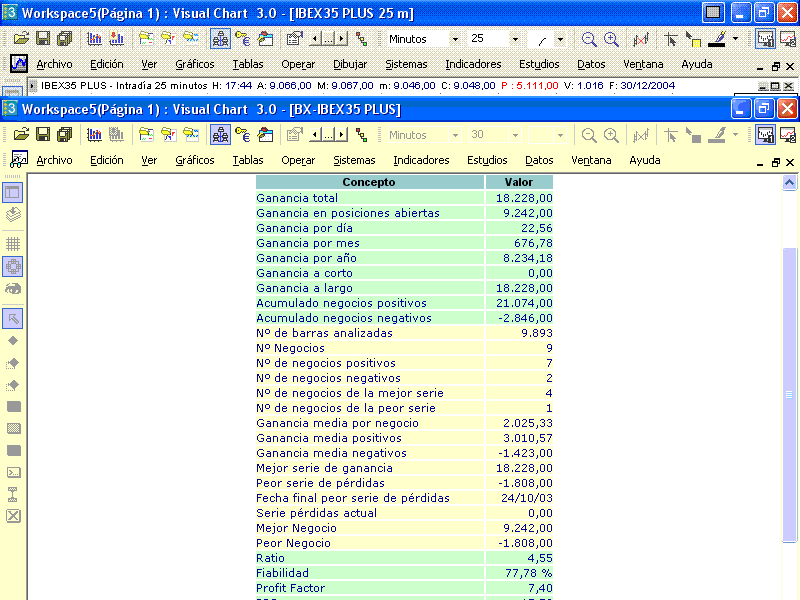This screenshot has height=600, width=800.
Task: Click the stacked layers icon in left sidebar
Action: click(x=14, y=214)
